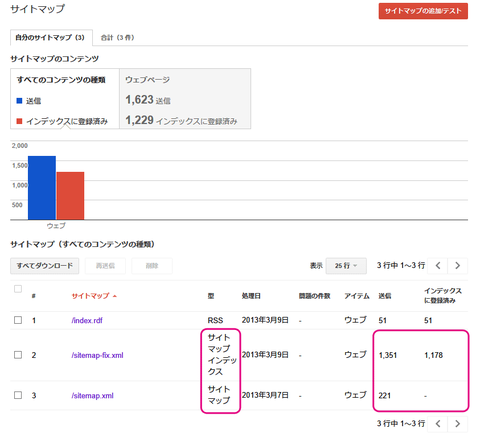Click the red サイトマップの追加/テスト button

tap(423, 11)
